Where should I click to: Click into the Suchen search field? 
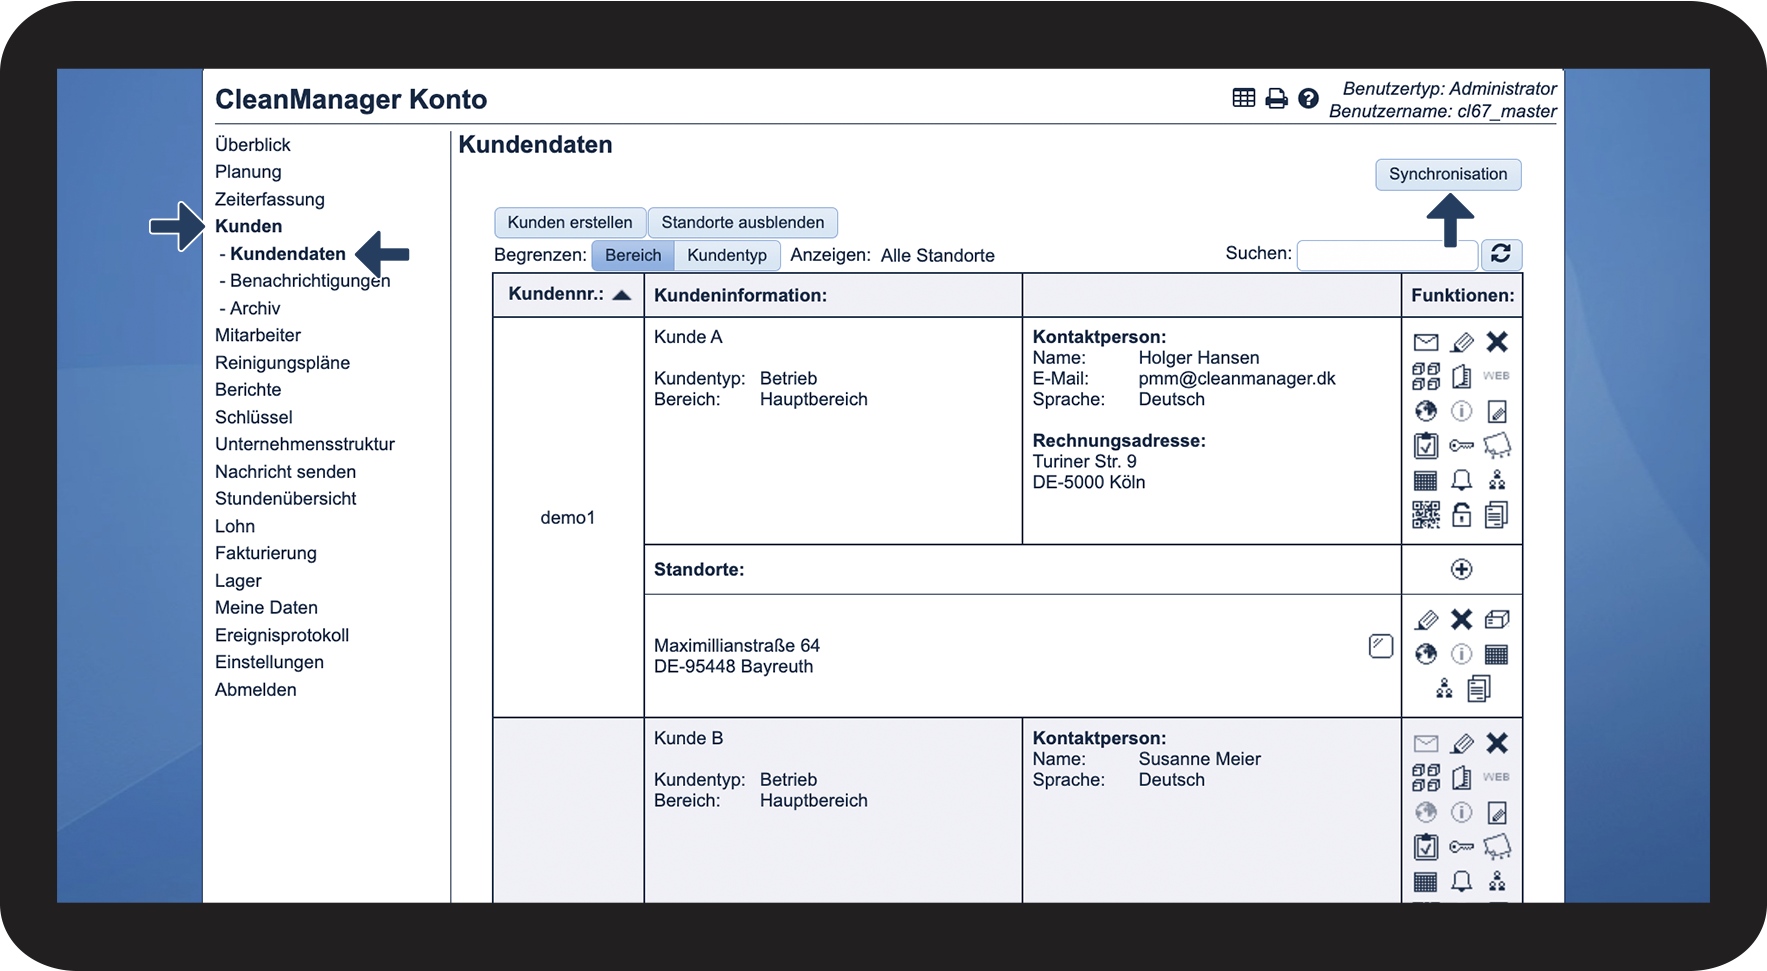[x=1386, y=255]
